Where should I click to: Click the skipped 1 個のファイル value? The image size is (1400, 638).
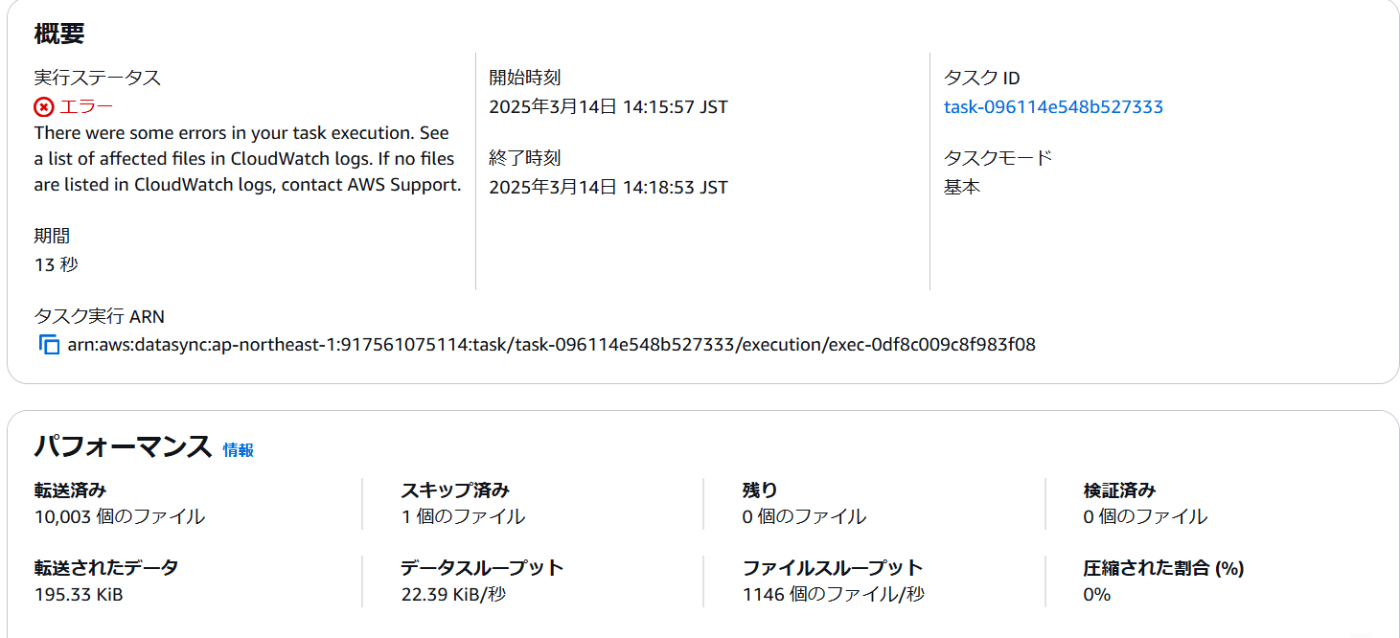click(x=462, y=517)
